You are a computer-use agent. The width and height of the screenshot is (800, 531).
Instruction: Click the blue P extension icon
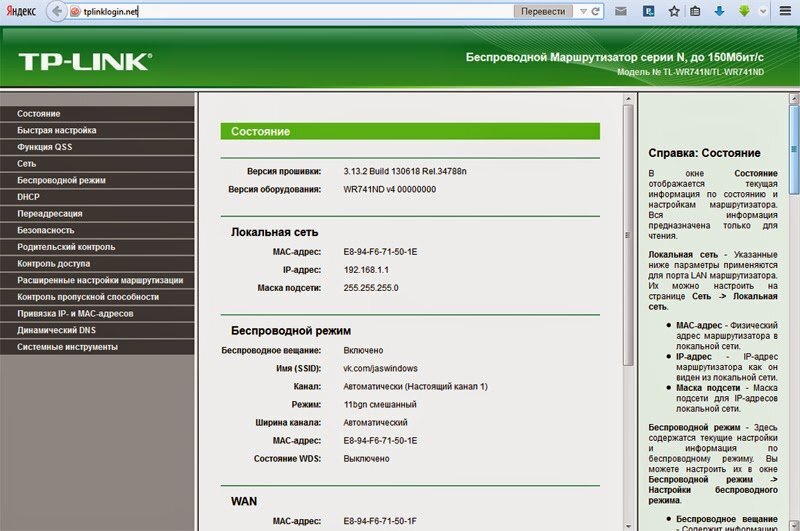click(x=648, y=11)
